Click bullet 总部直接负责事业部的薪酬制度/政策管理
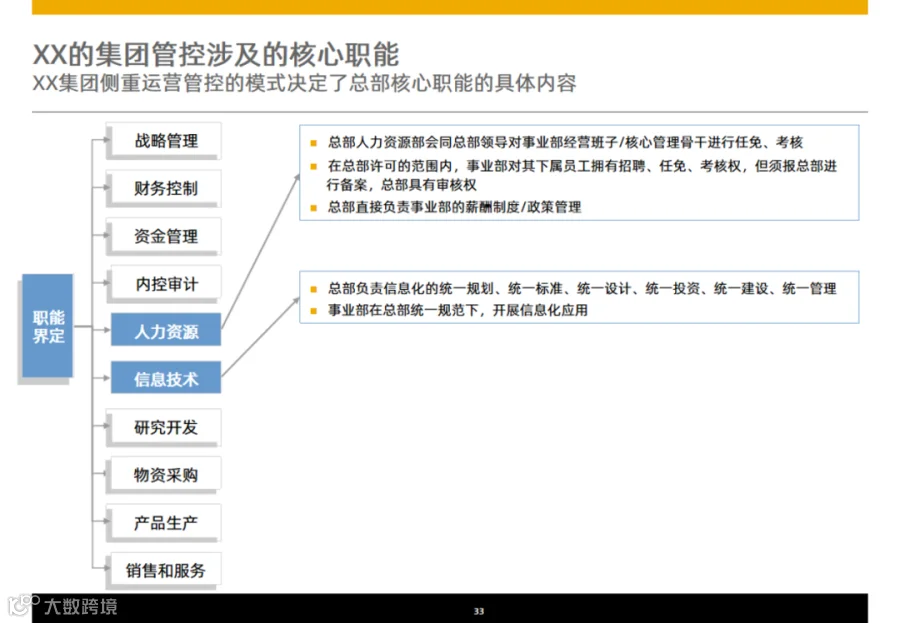The image size is (900, 623). point(454,207)
